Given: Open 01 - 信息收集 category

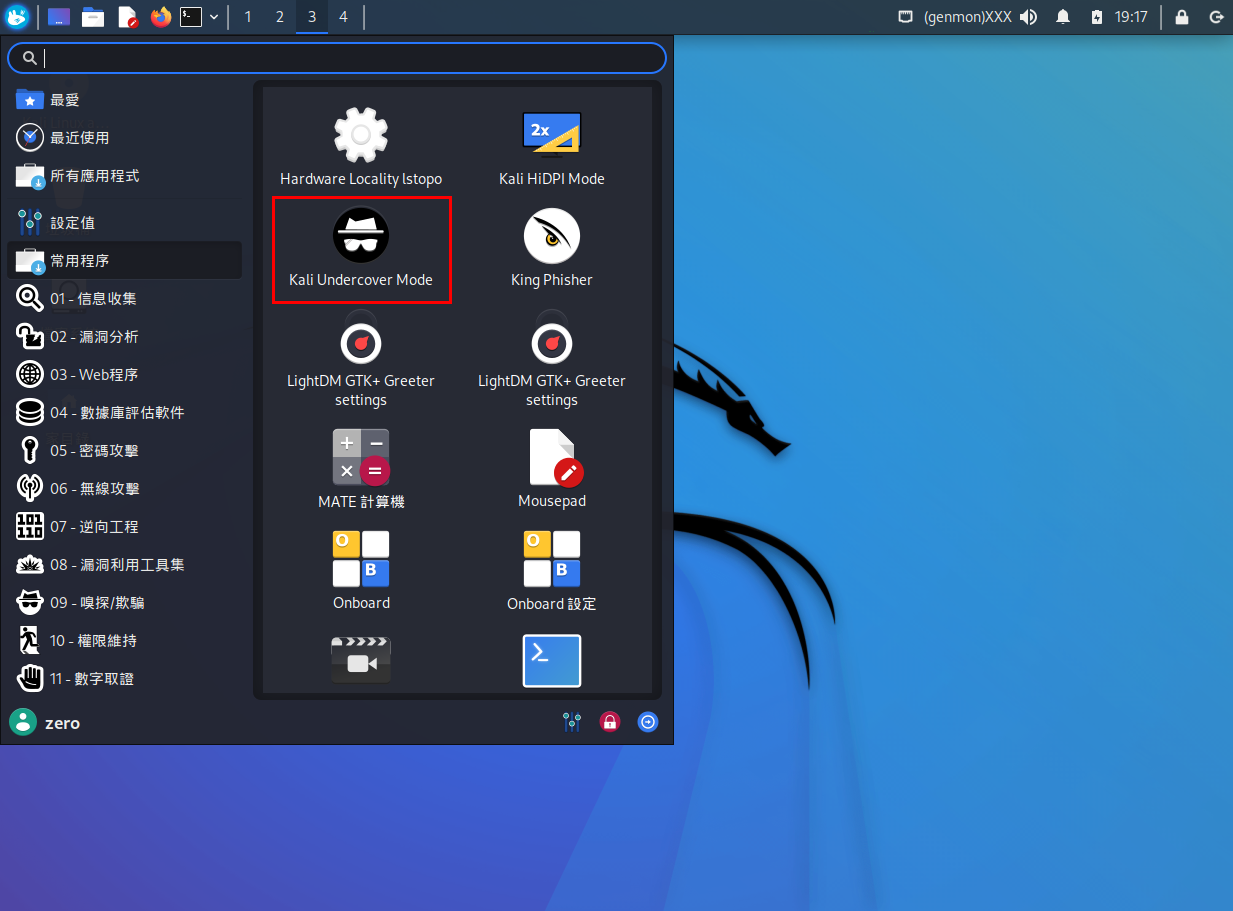Looking at the screenshot, I should (124, 299).
